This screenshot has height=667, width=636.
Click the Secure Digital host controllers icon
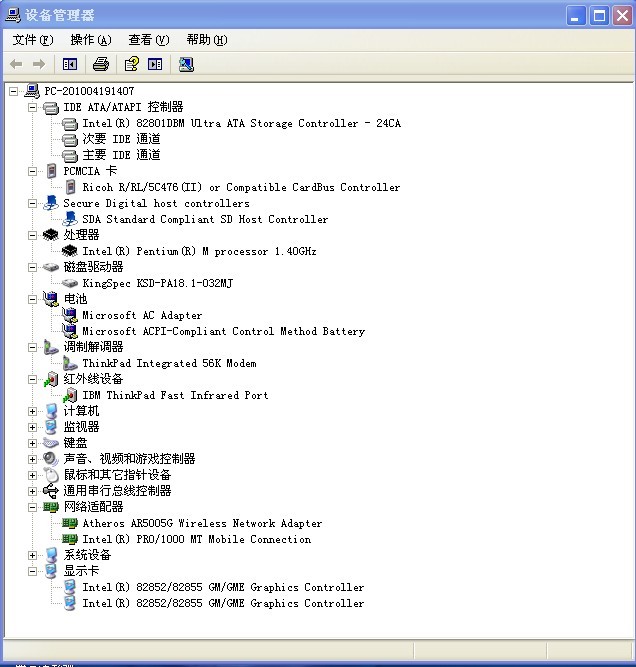(51, 203)
